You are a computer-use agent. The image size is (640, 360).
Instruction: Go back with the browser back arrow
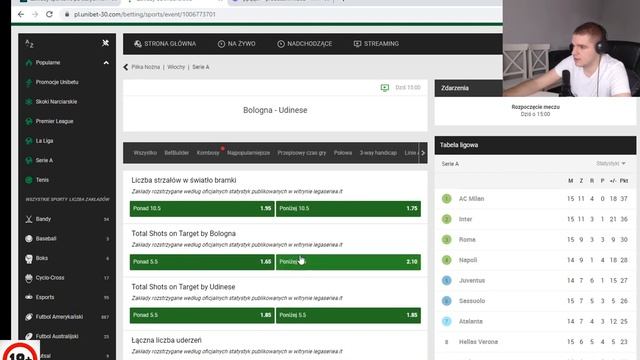tap(21, 14)
